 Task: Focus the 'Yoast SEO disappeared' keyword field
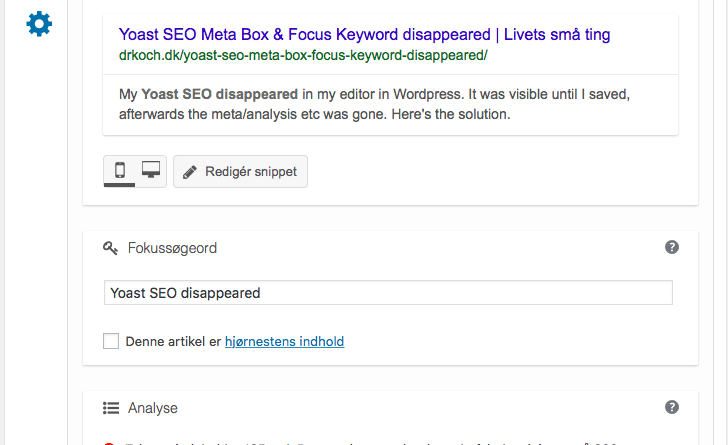point(388,293)
